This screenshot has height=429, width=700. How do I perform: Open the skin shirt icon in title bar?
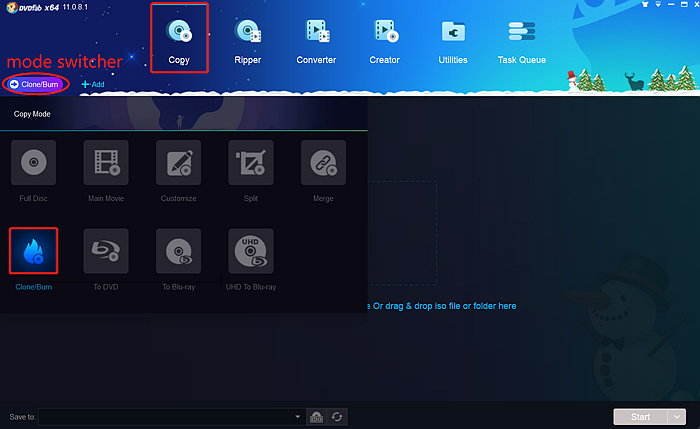645,4
